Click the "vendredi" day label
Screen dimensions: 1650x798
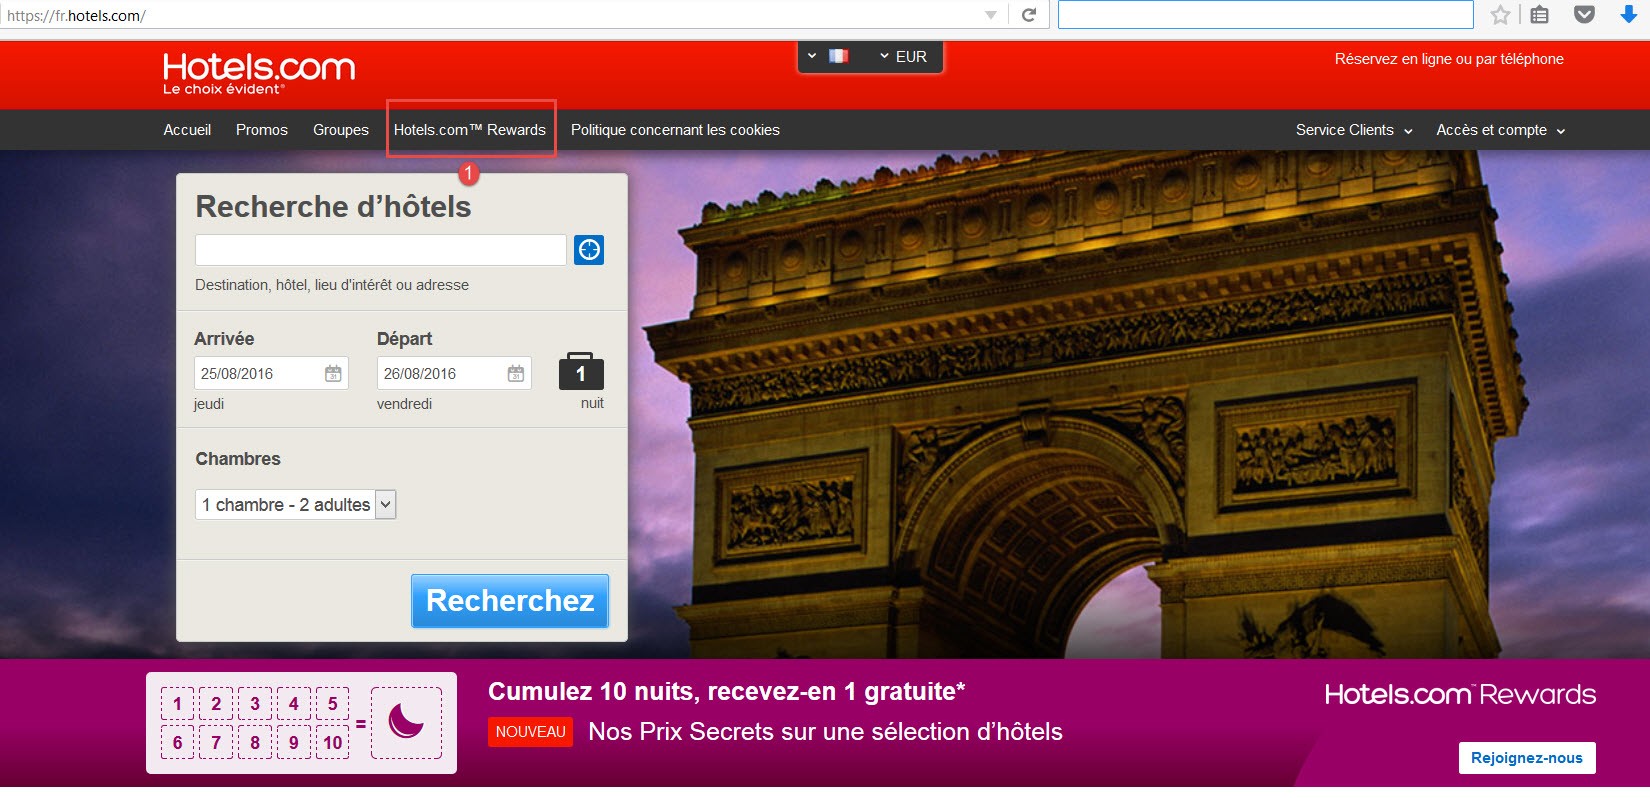[404, 404]
